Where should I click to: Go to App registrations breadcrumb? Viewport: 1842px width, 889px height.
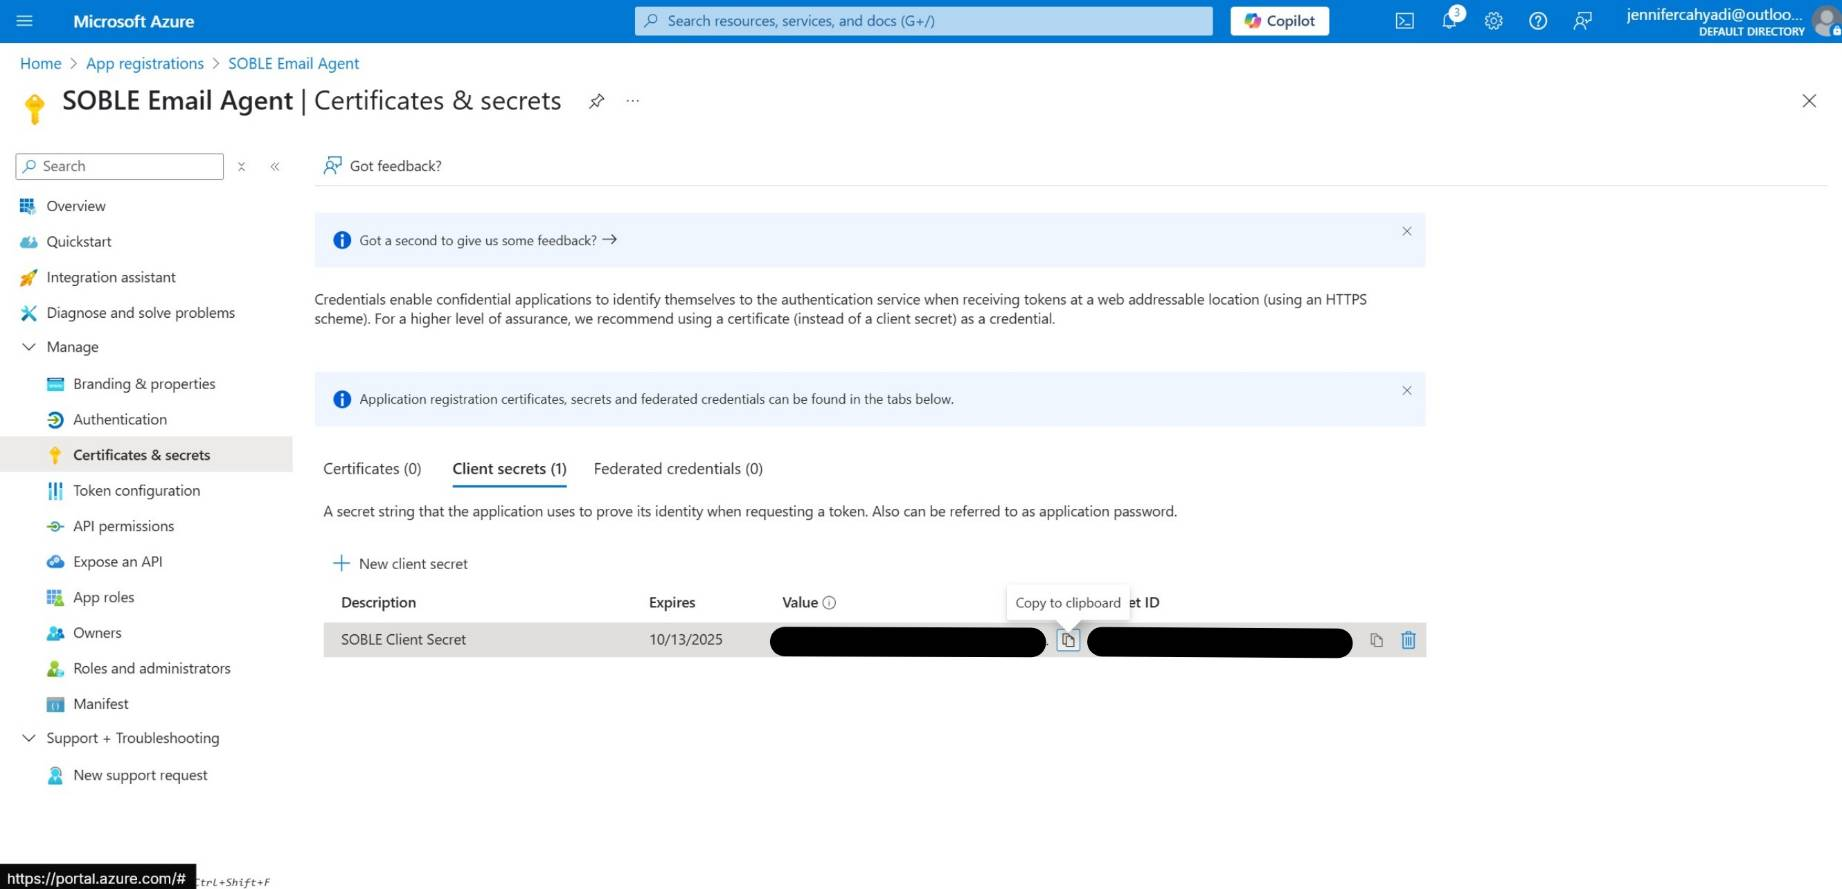coord(145,64)
